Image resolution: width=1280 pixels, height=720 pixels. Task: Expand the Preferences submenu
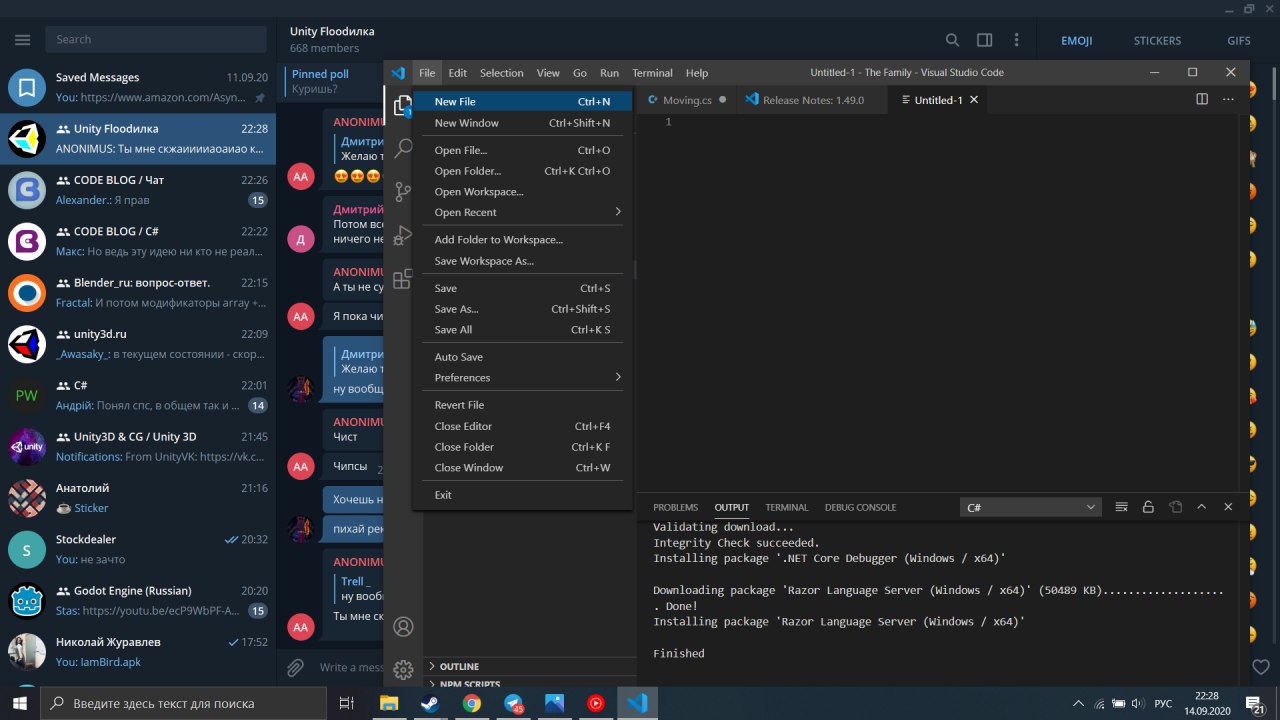522,377
